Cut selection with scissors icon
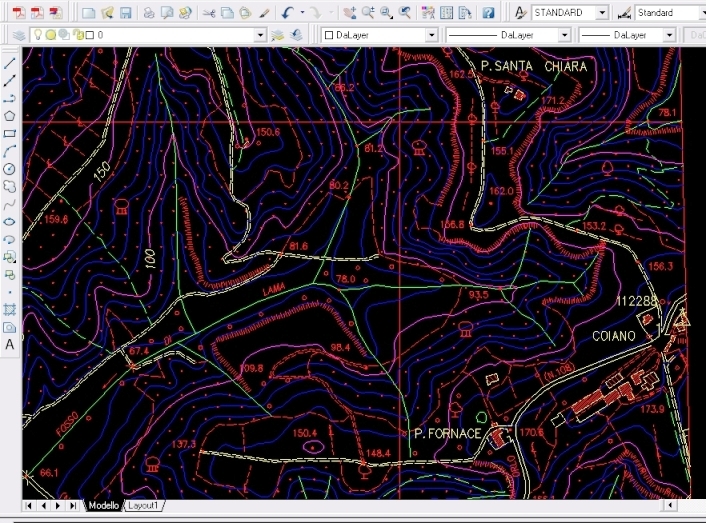The width and height of the screenshot is (706, 523). (x=209, y=13)
